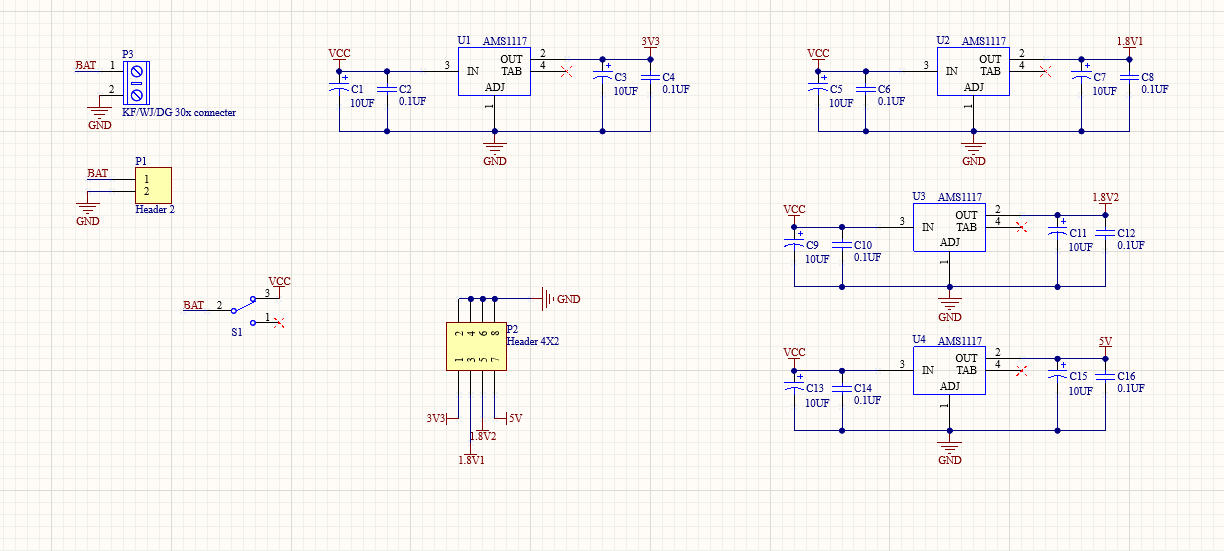
Task: Select the P3 screw terminal connector symbol
Action: (x=137, y=82)
